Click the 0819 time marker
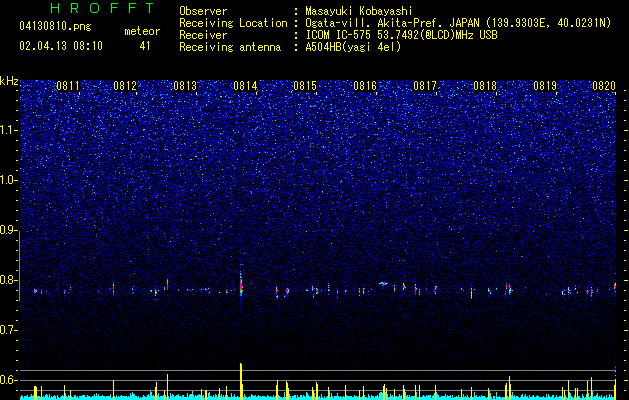This screenshot has width=629, height=400. (x=545, y=86)
